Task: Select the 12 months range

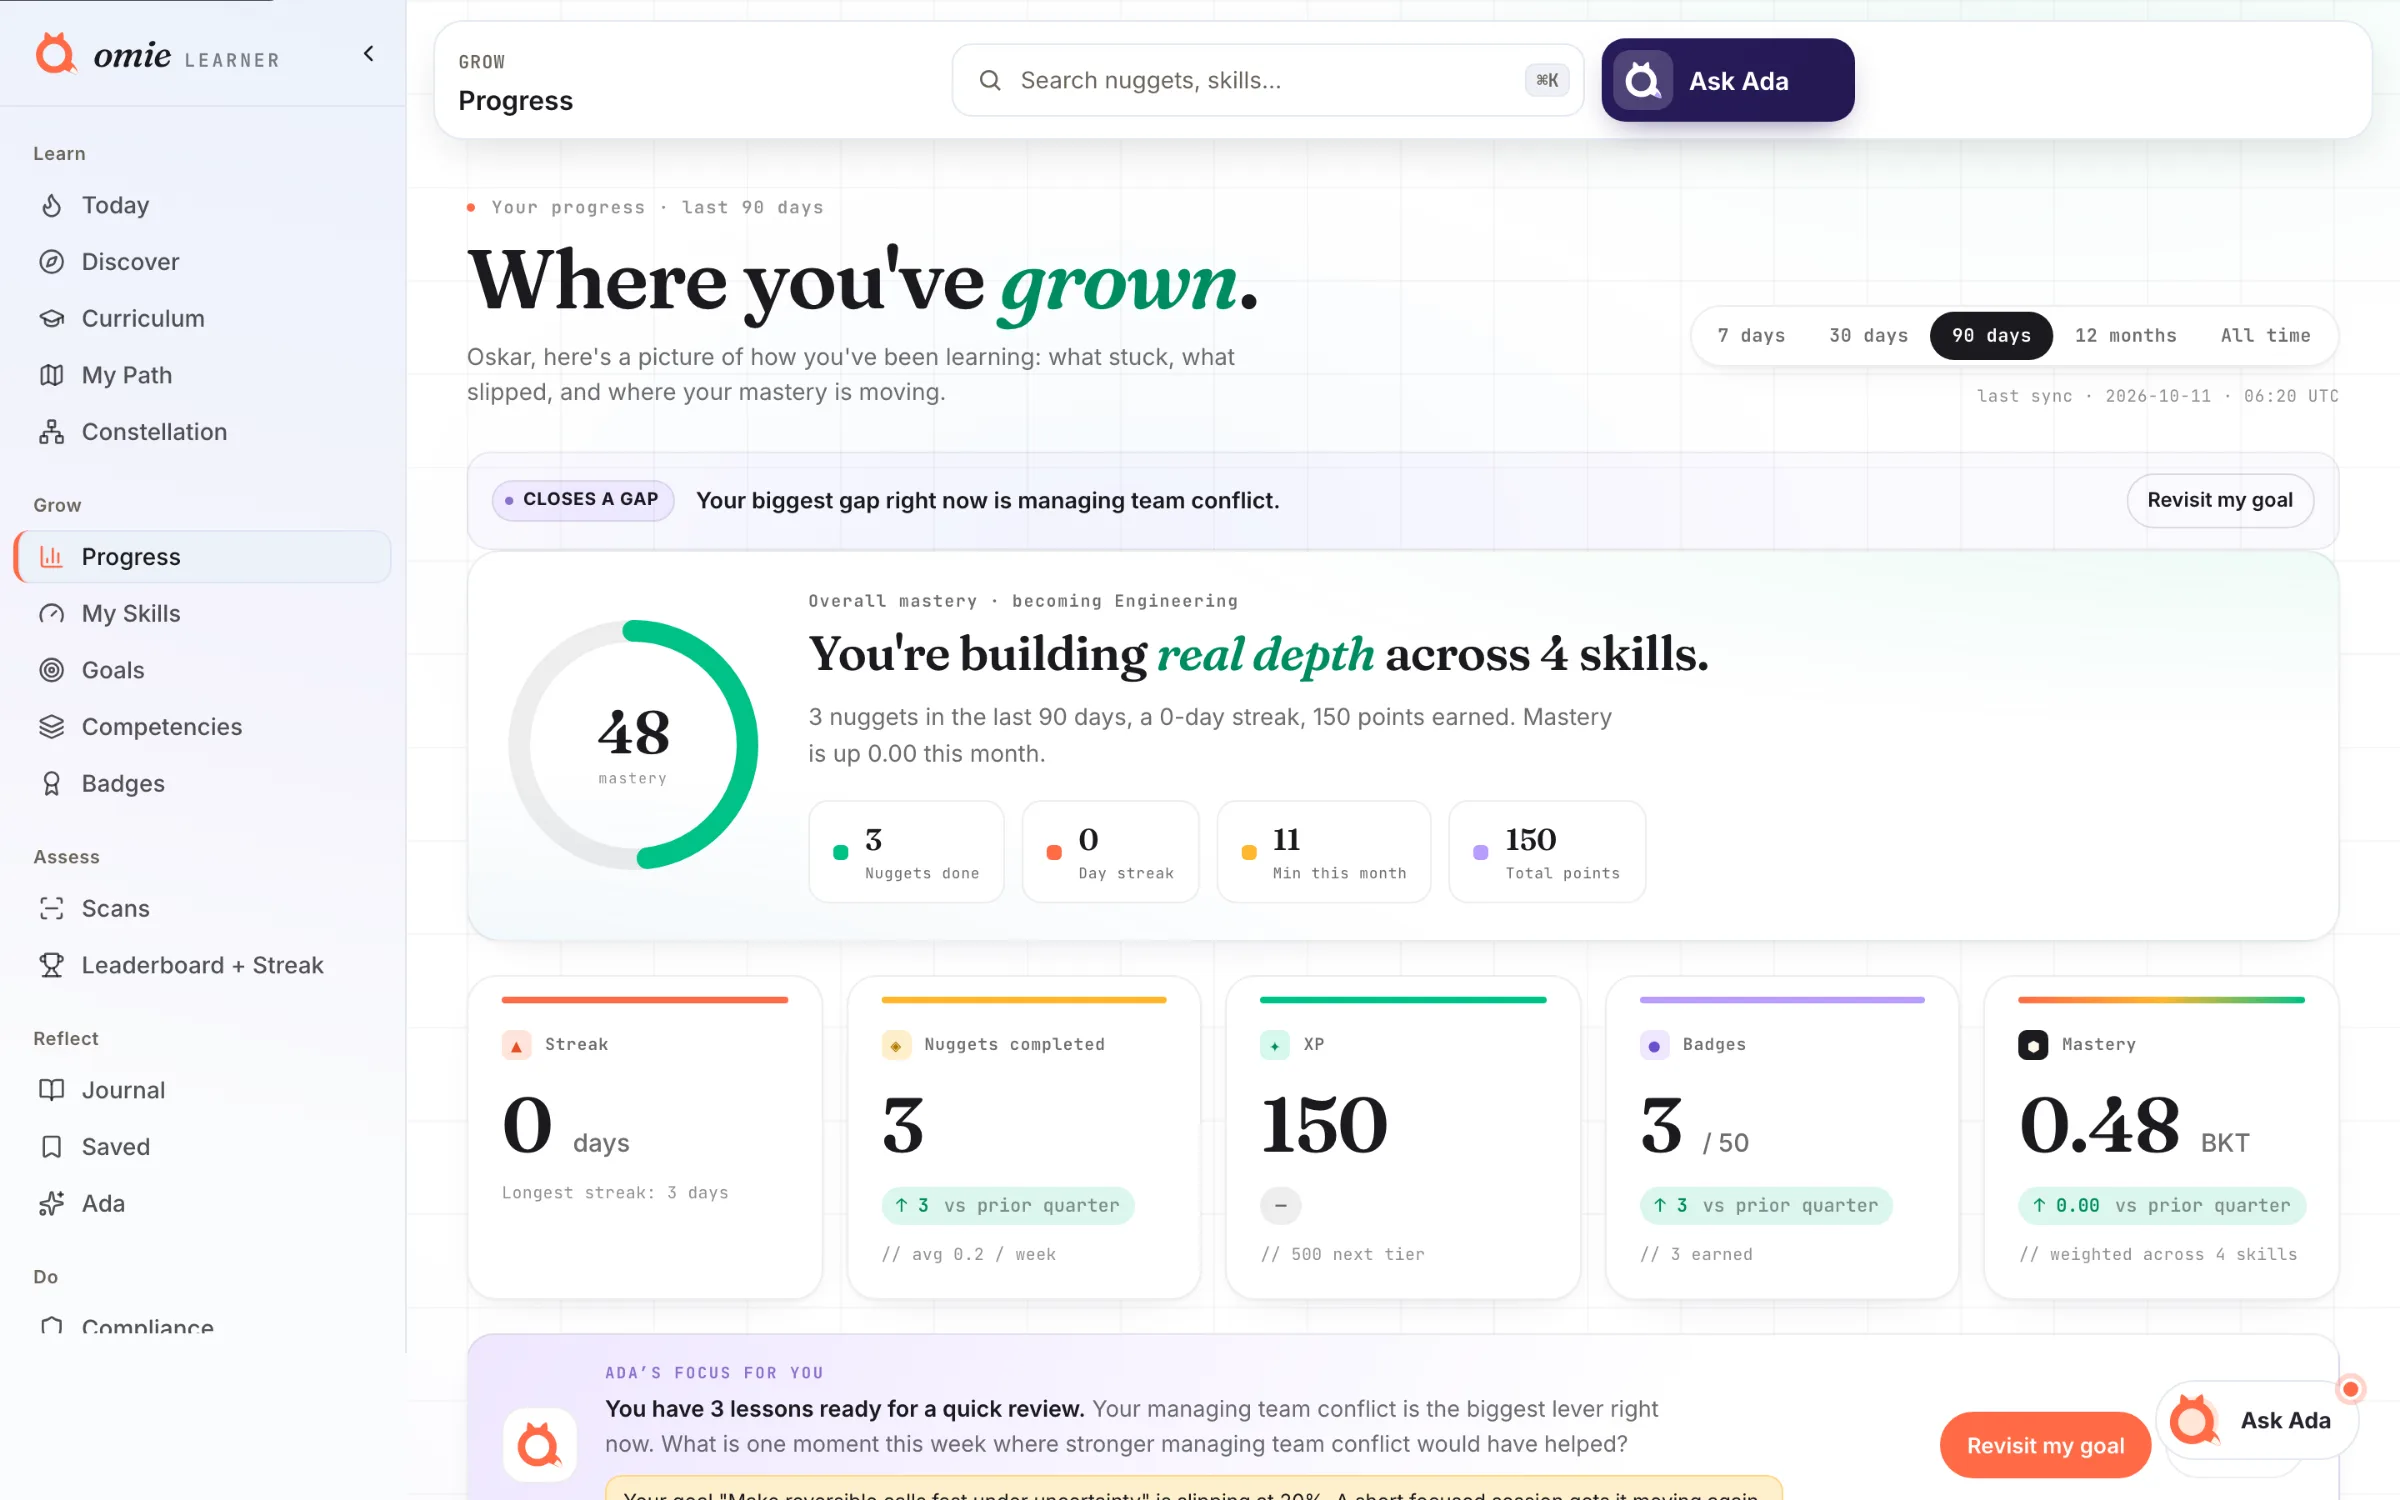Action: tap(2125, 336)
